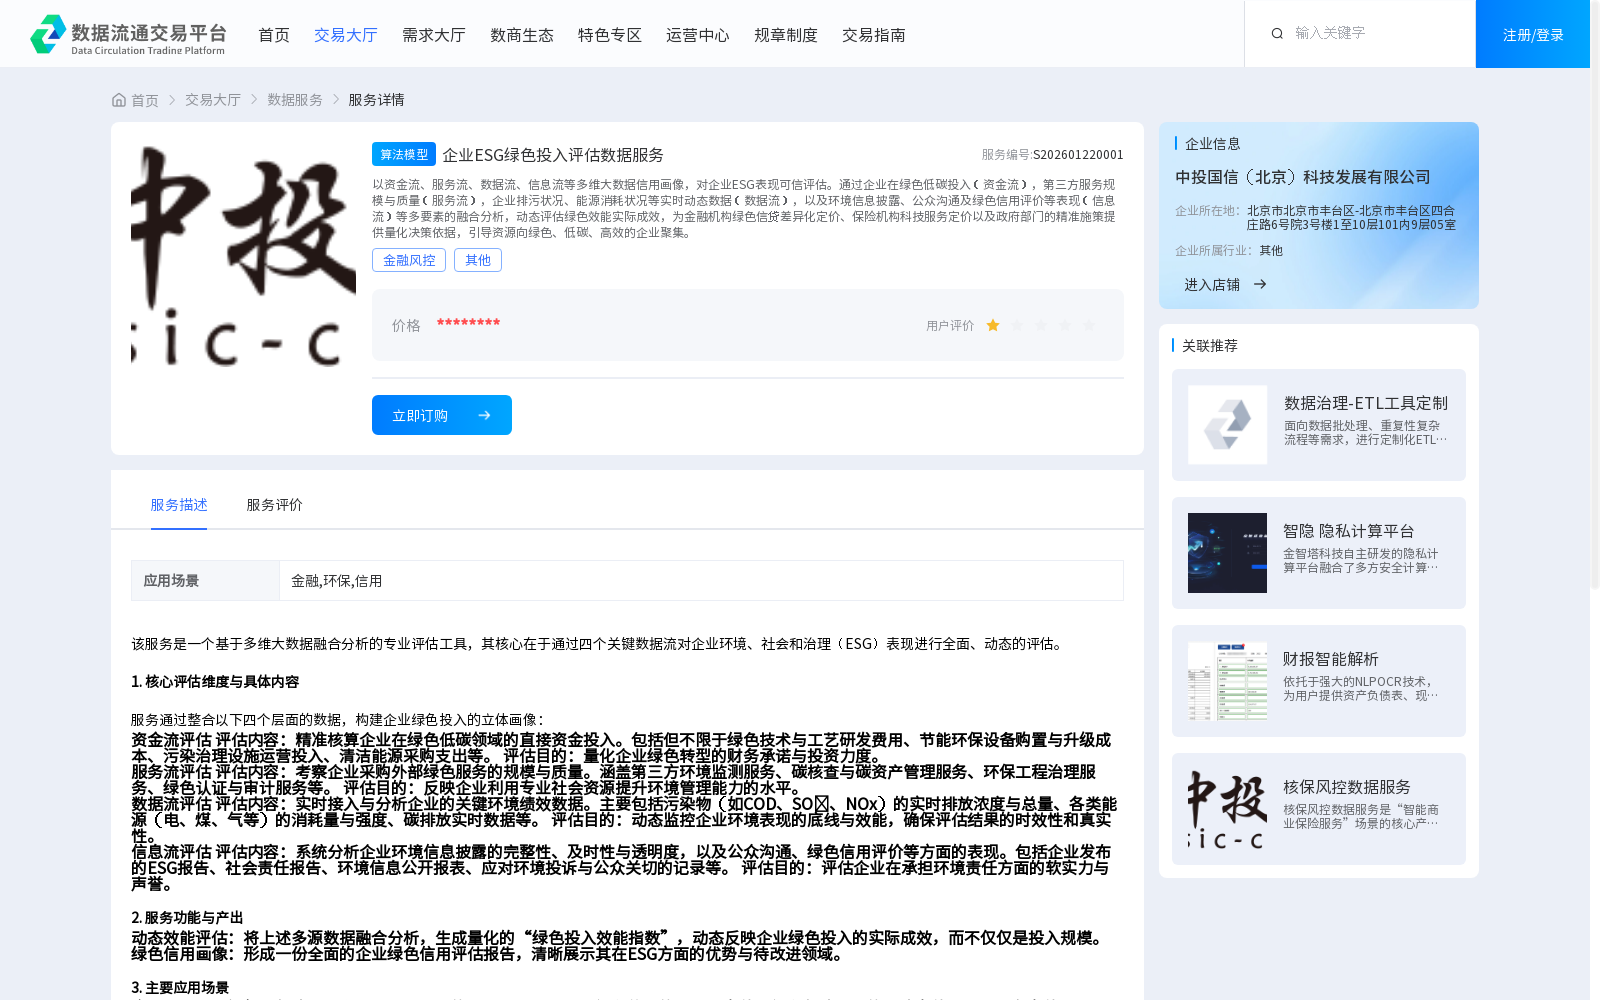
Task: Click the title 企业ESG绿色投入评估数据服务
Action: point(553,155)
